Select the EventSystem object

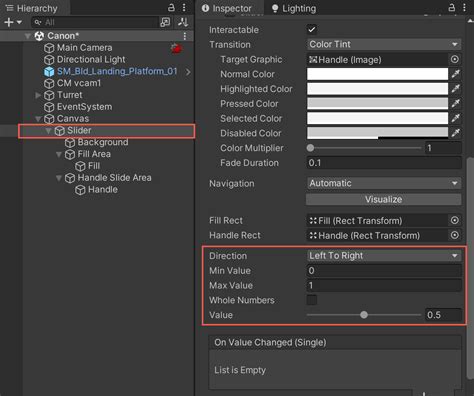click(84, 107)
